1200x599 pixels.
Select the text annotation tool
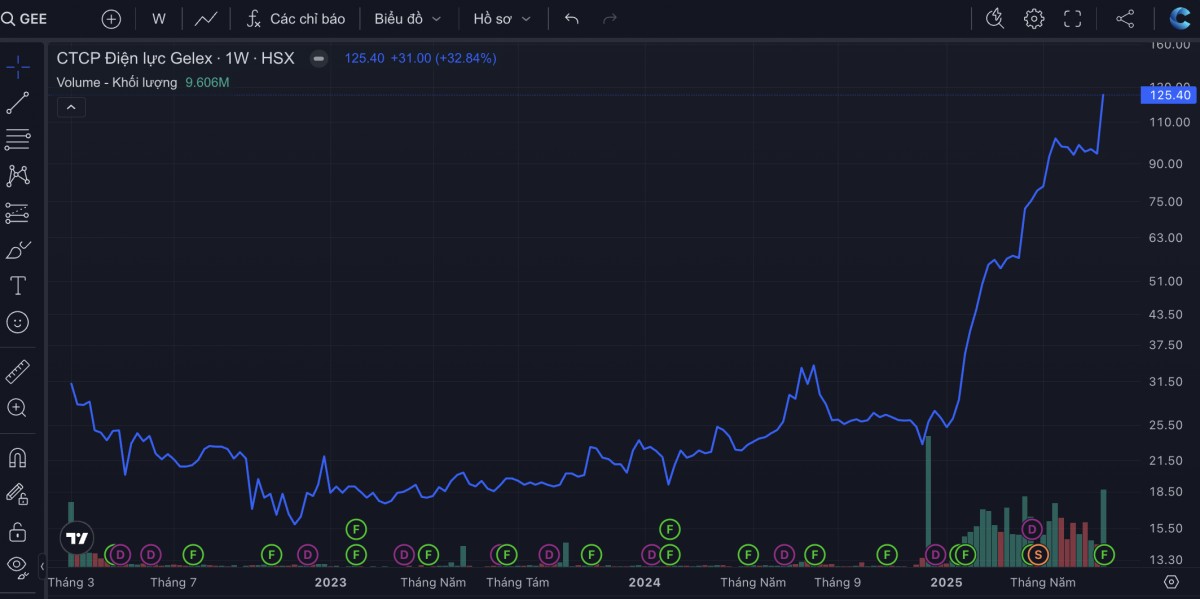(17, 286)
